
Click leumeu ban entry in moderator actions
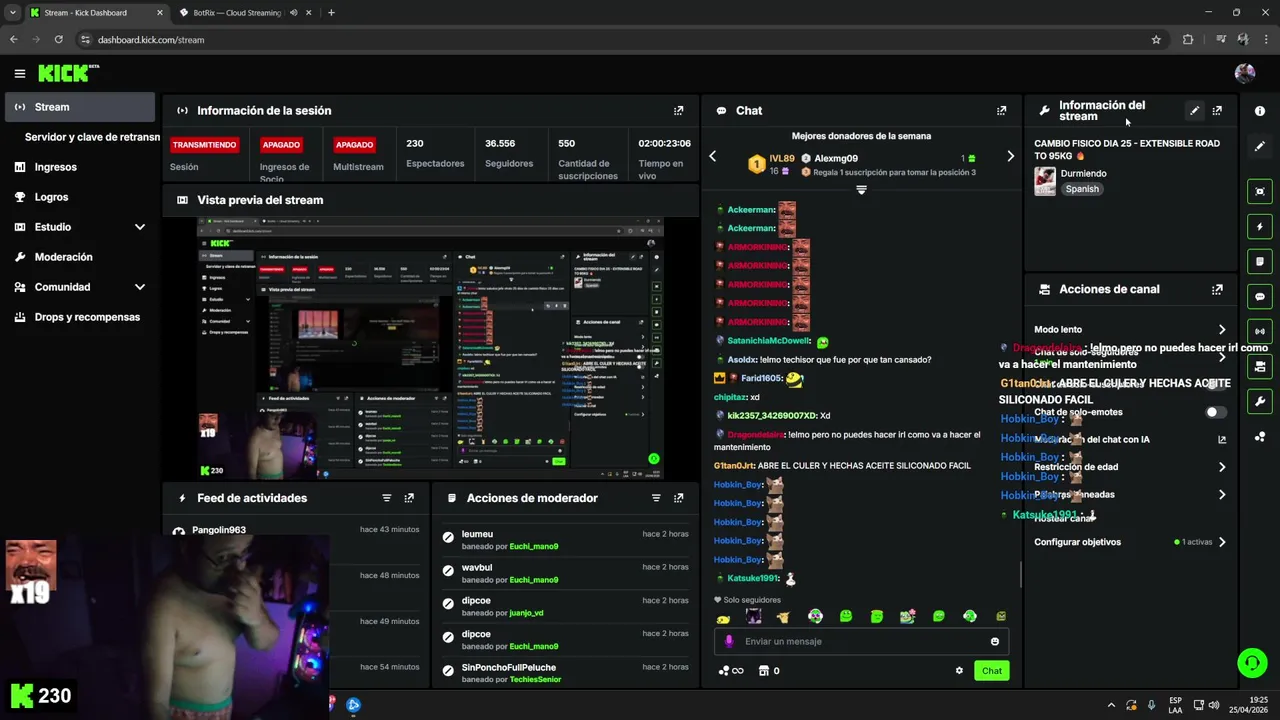pos(566,540)
